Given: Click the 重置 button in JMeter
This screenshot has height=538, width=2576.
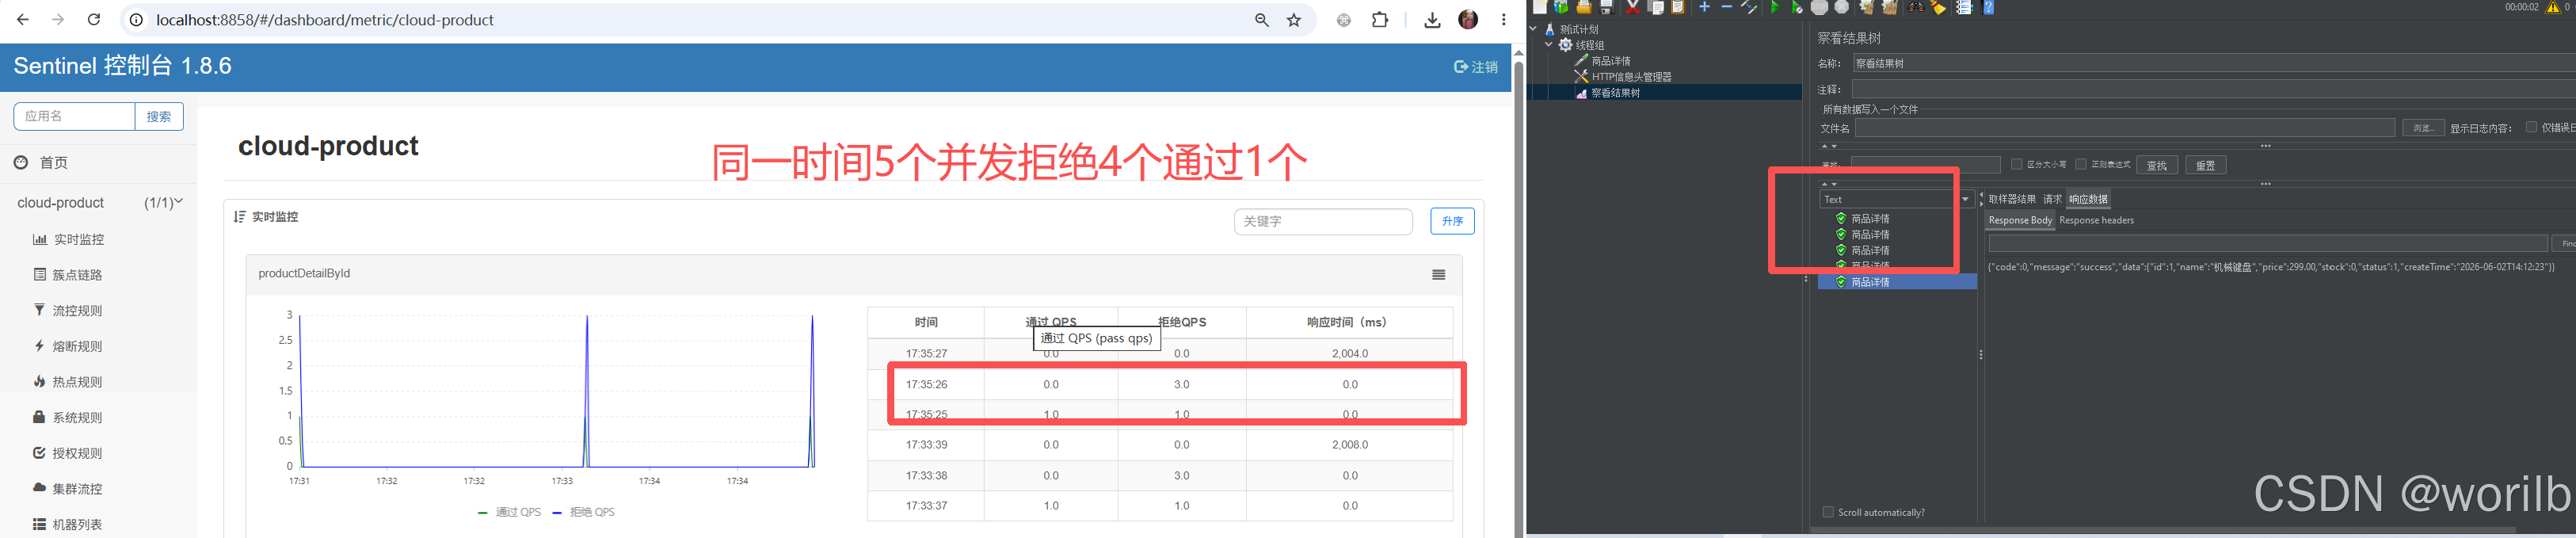Looking at the screenshot, I should 2205,165.
